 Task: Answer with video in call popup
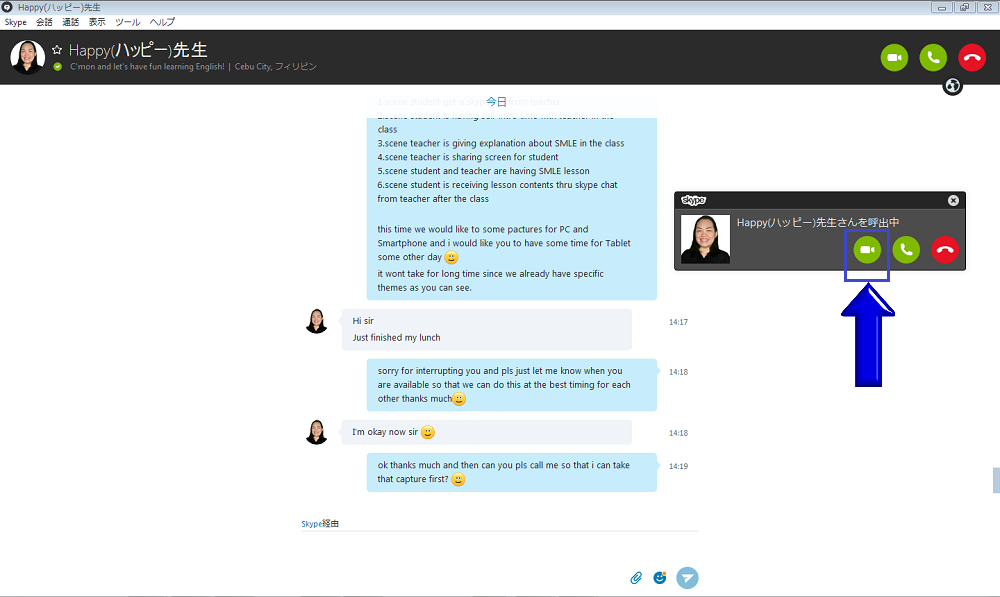867,249
